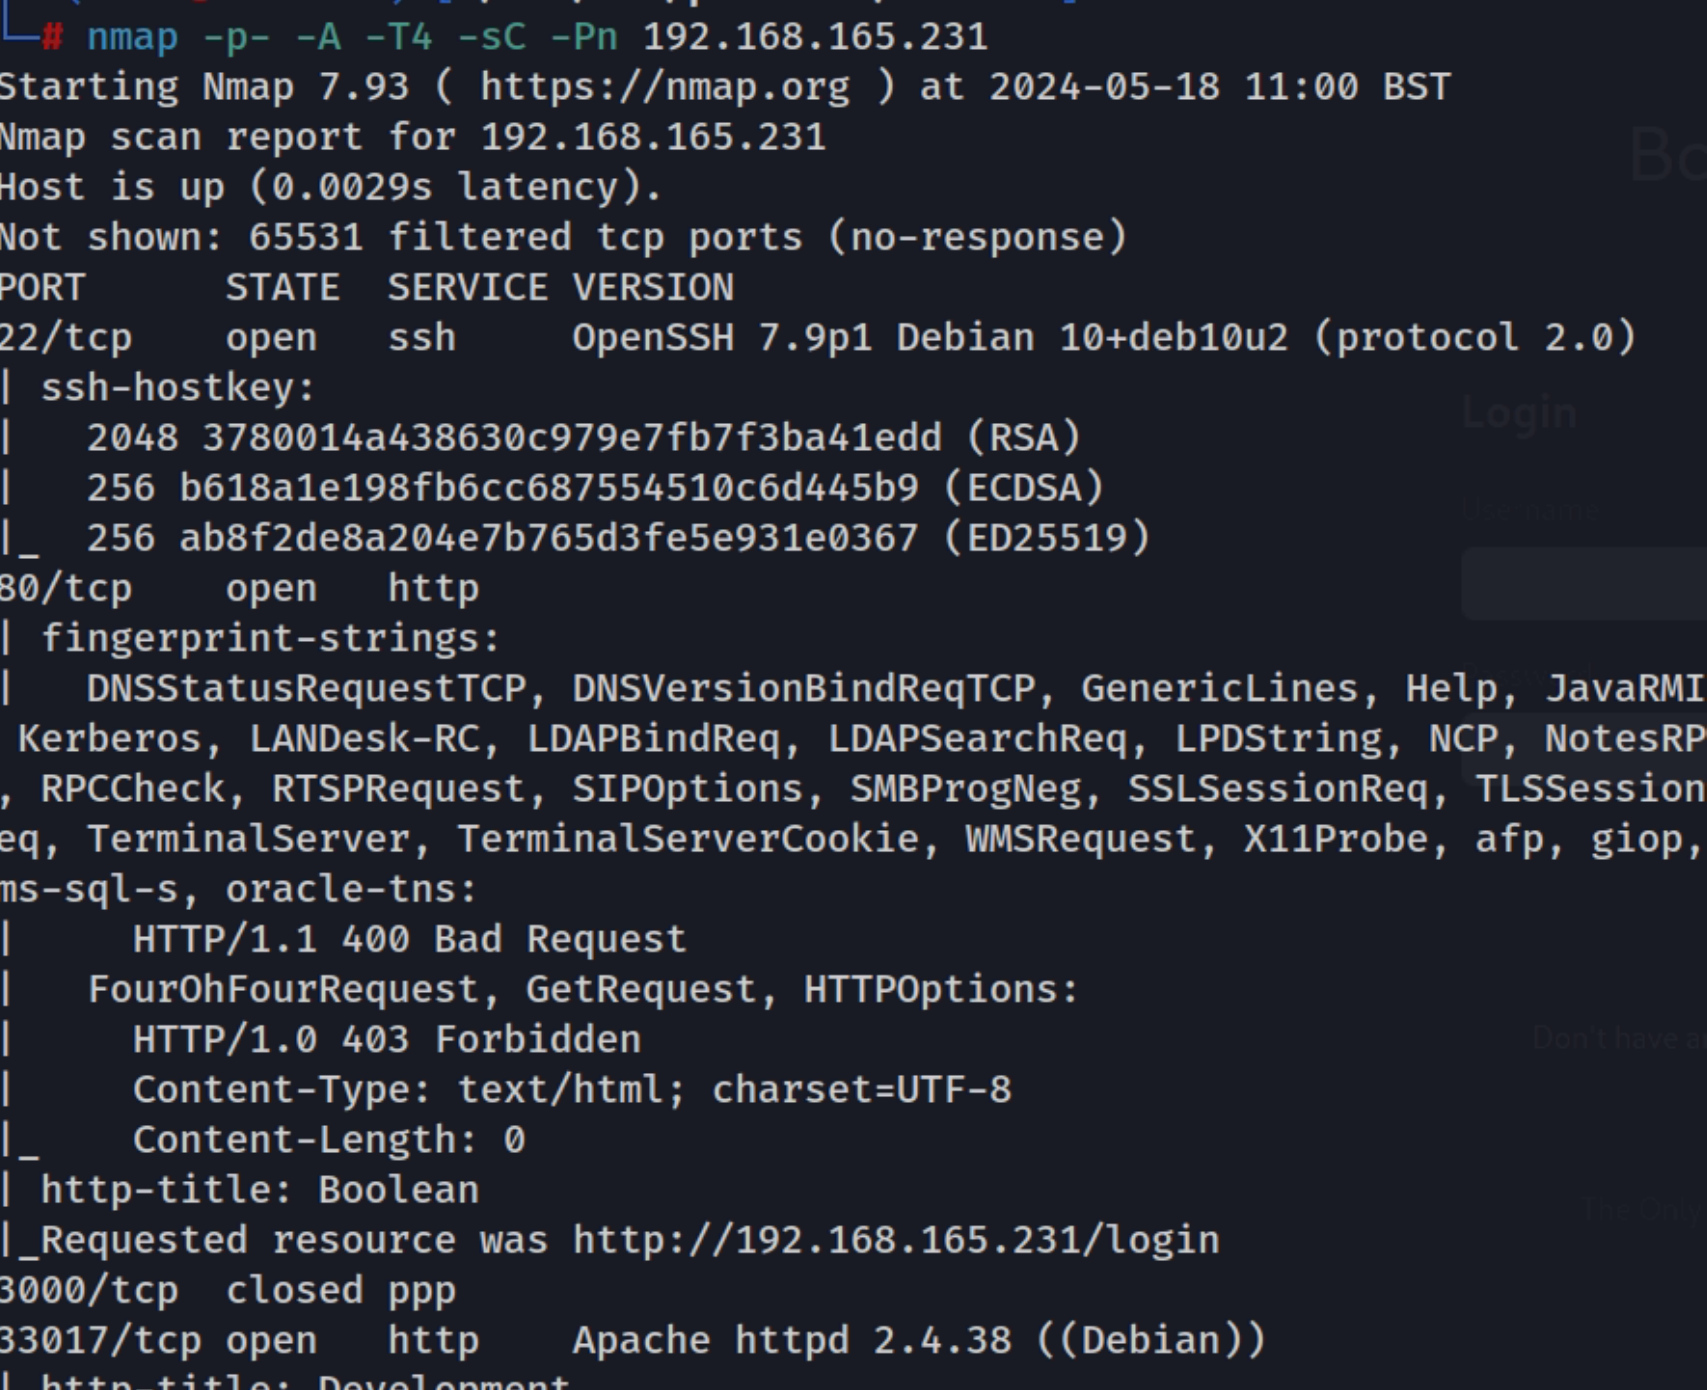The width and height of the screenshot is (1707, 1390).
Task: Click the ED25519 hostkey fingerprint
Action: pyautogui.click(x=548, y=538)
